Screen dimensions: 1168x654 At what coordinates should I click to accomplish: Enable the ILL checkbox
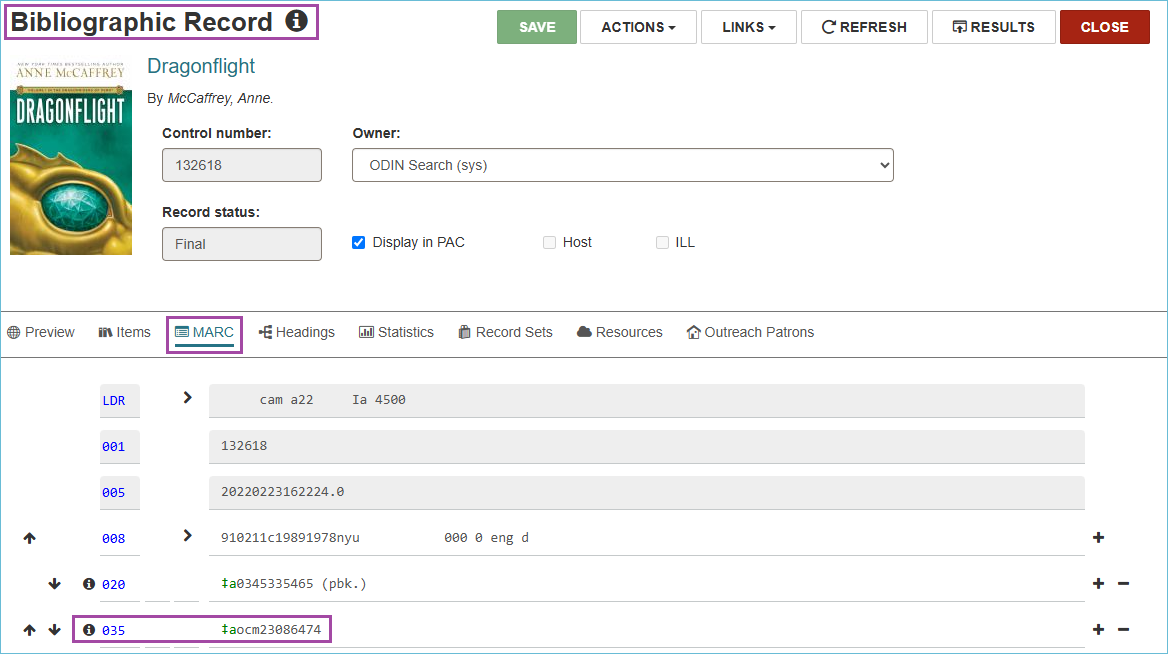(x=662, y=243)
